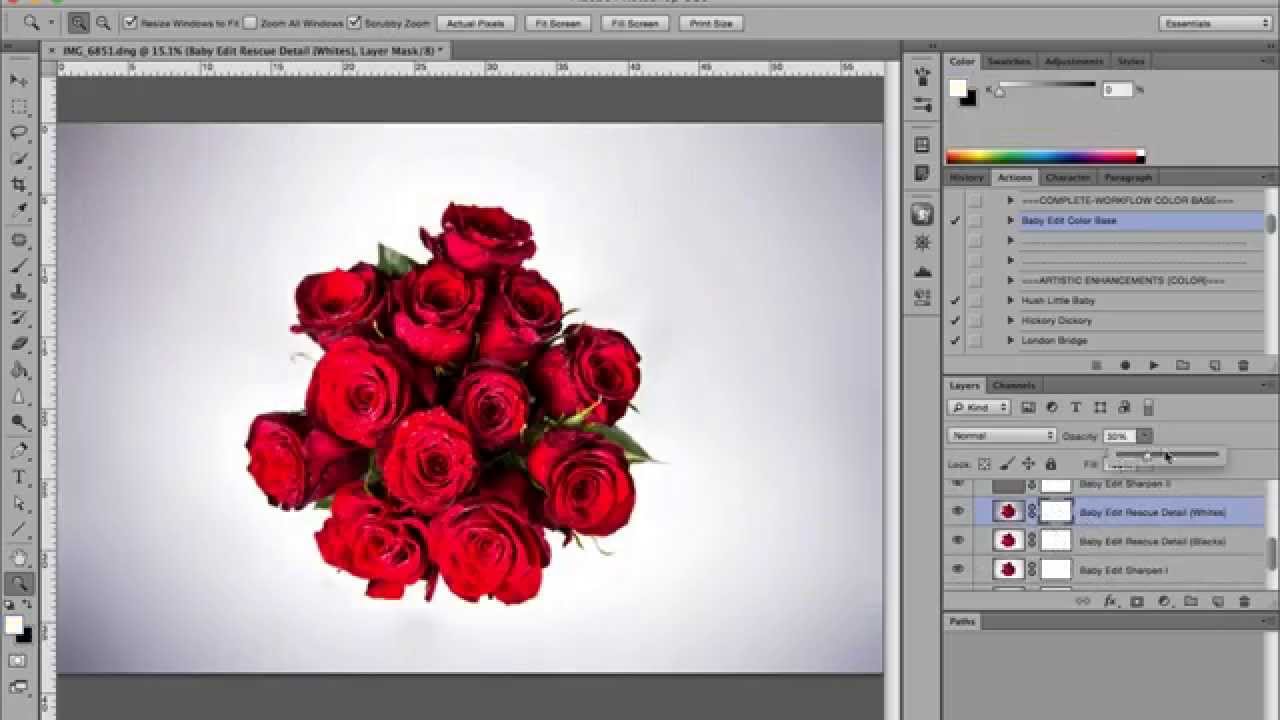This screenshot has height=720, width=1280.
Task: Select the Paint Bucket tool
Action: coord(19,371)
